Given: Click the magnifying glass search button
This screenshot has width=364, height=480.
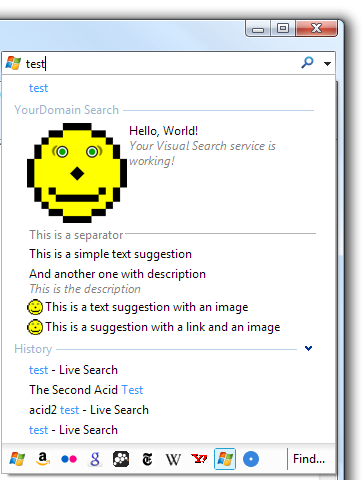Looking at the screenshot, I should tap(307, 62).
